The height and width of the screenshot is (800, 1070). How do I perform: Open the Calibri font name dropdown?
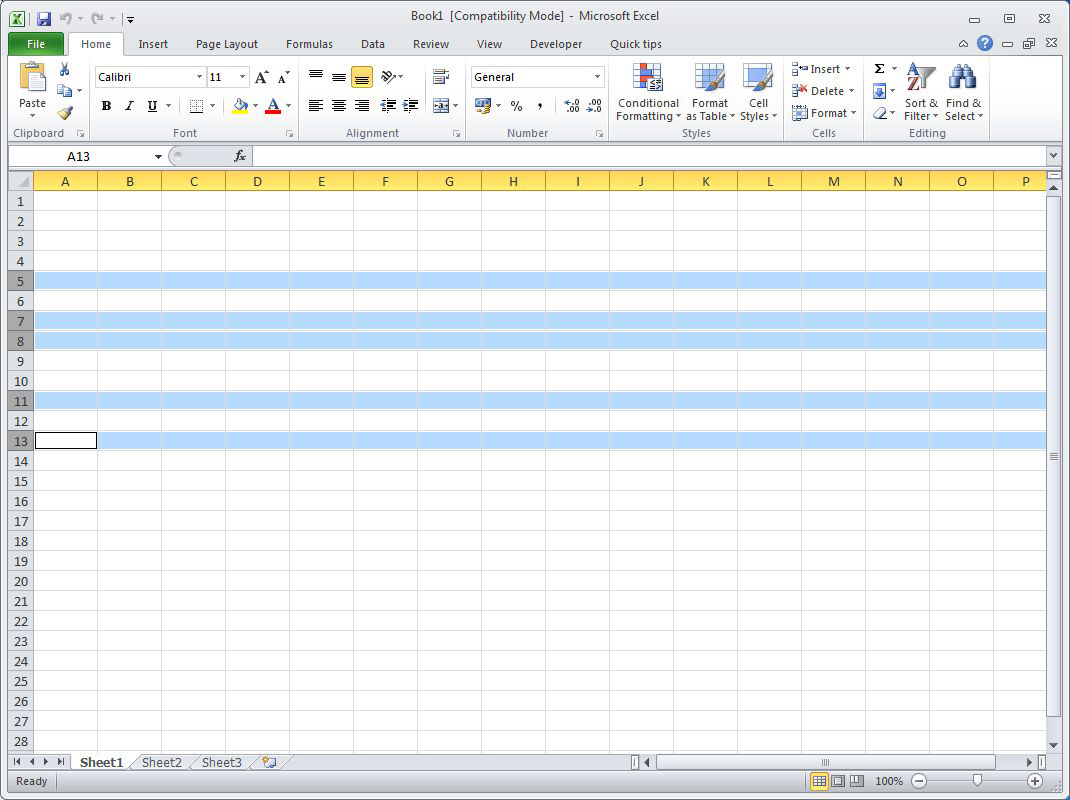(199, 77)
